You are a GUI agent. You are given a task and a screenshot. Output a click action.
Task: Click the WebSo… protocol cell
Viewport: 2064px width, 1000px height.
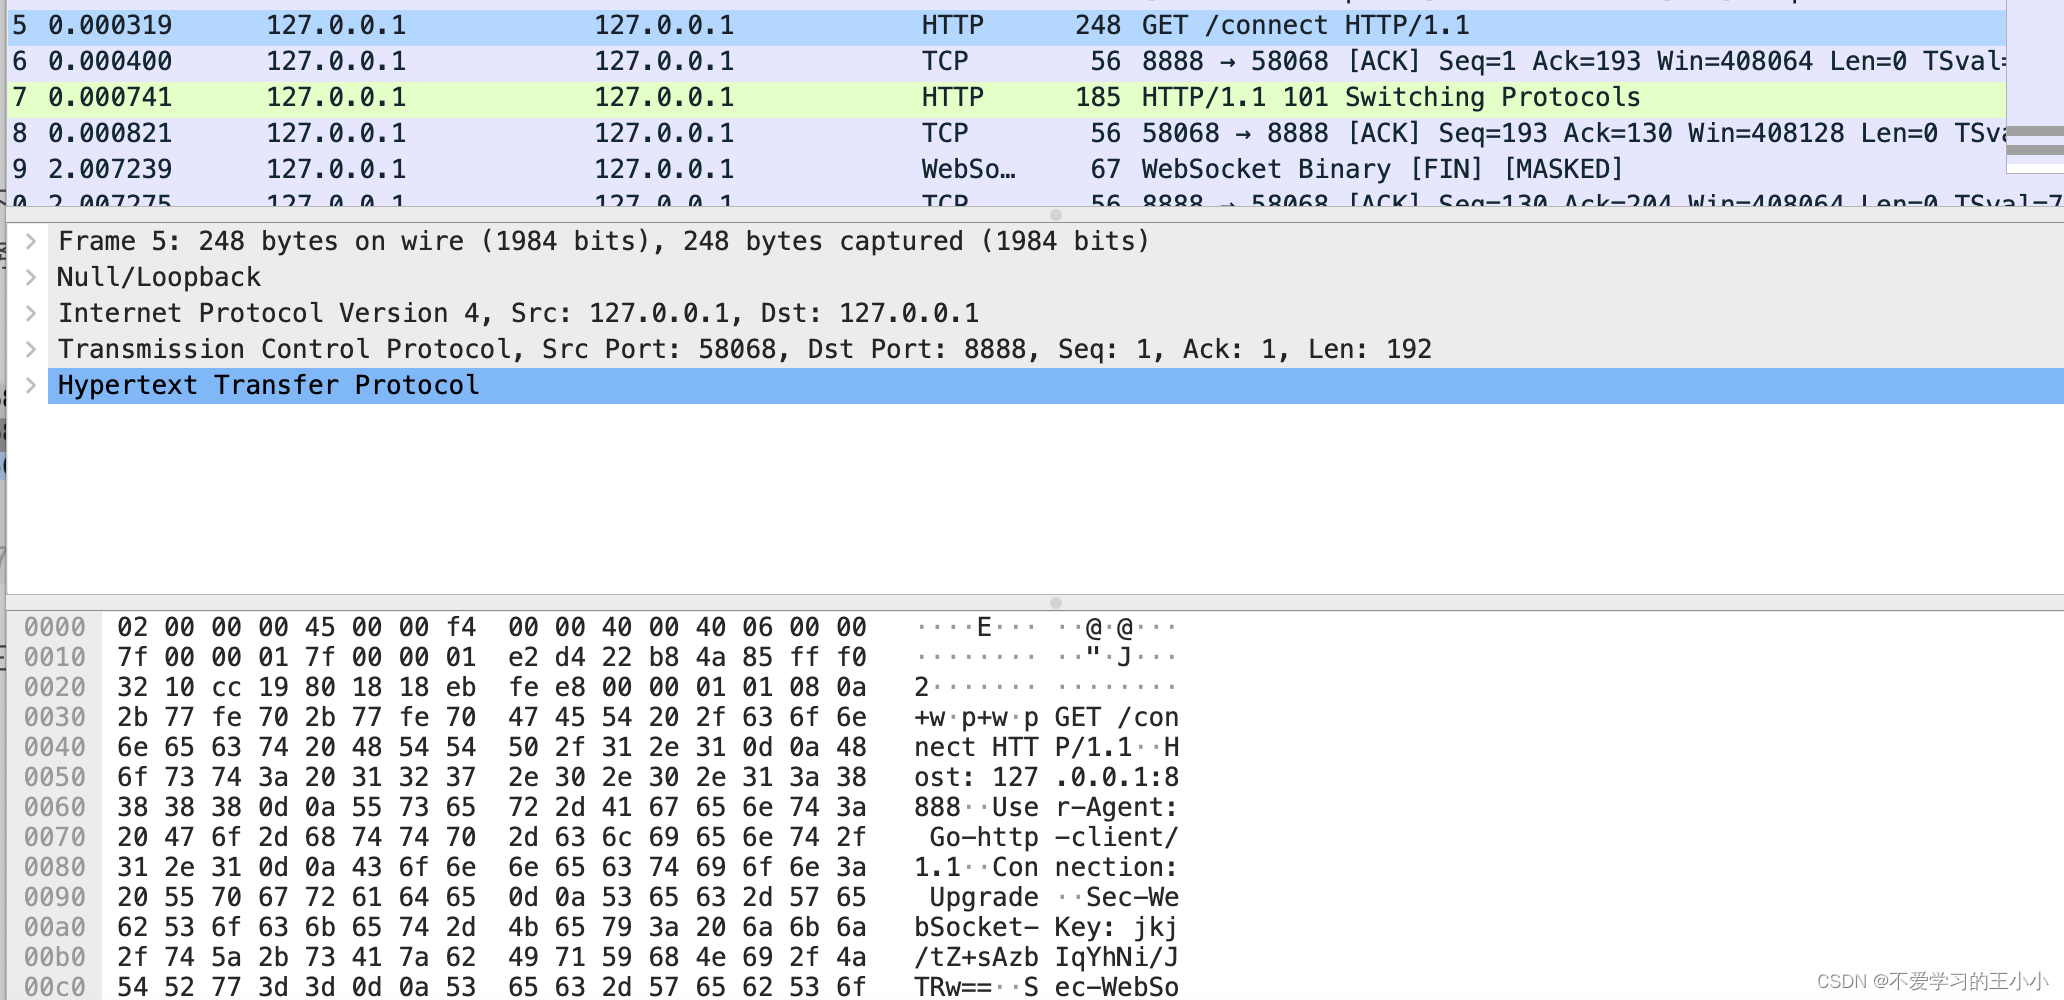(x=968, y=170)
